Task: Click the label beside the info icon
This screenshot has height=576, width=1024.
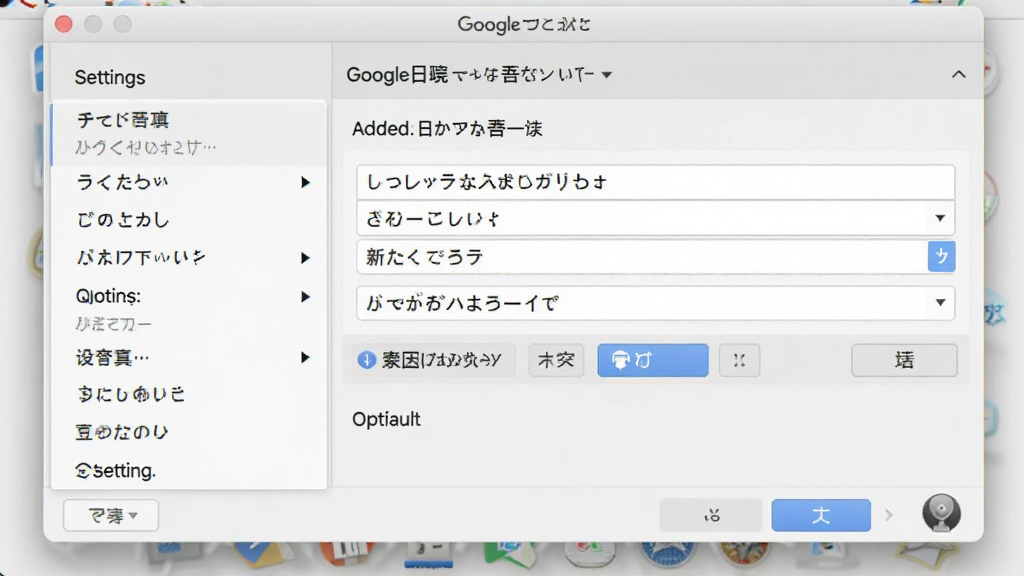Action: (441, 360)
